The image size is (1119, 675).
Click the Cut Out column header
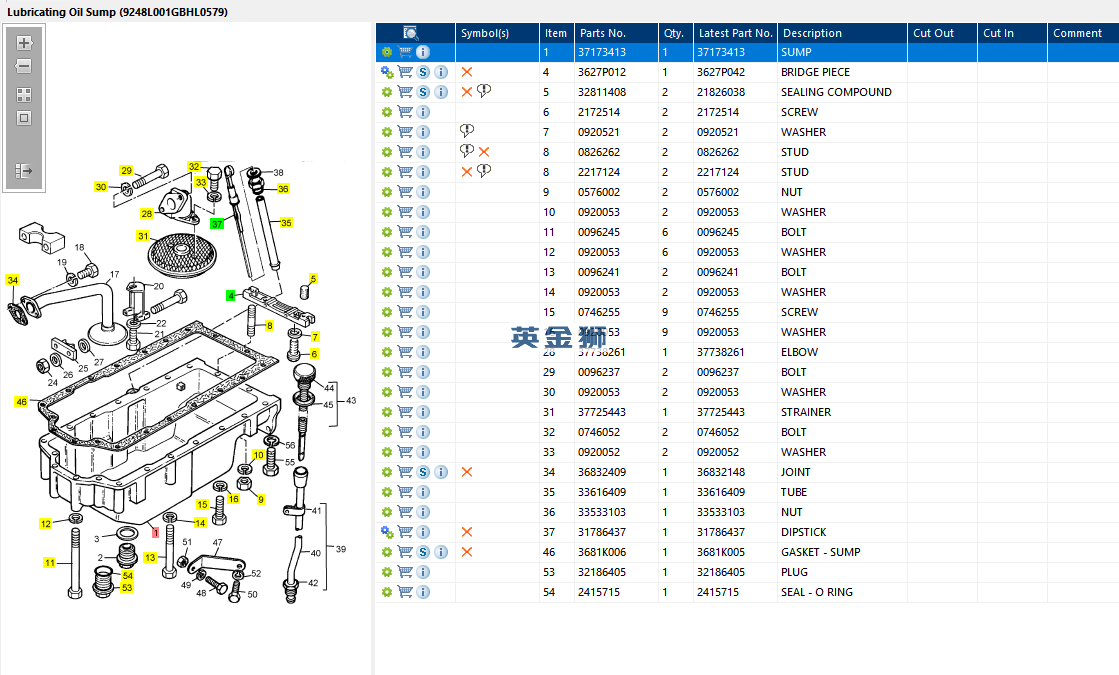(x=942, y=33)
